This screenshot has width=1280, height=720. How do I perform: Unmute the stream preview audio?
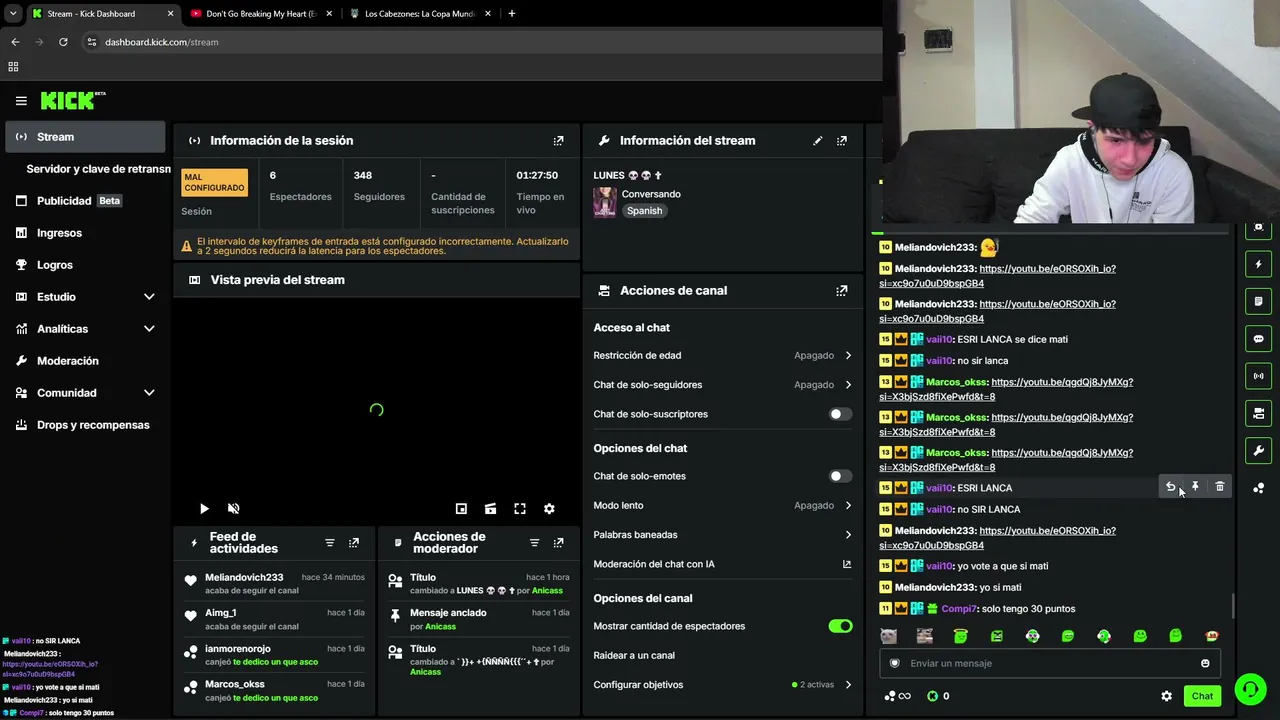[233, 509]
